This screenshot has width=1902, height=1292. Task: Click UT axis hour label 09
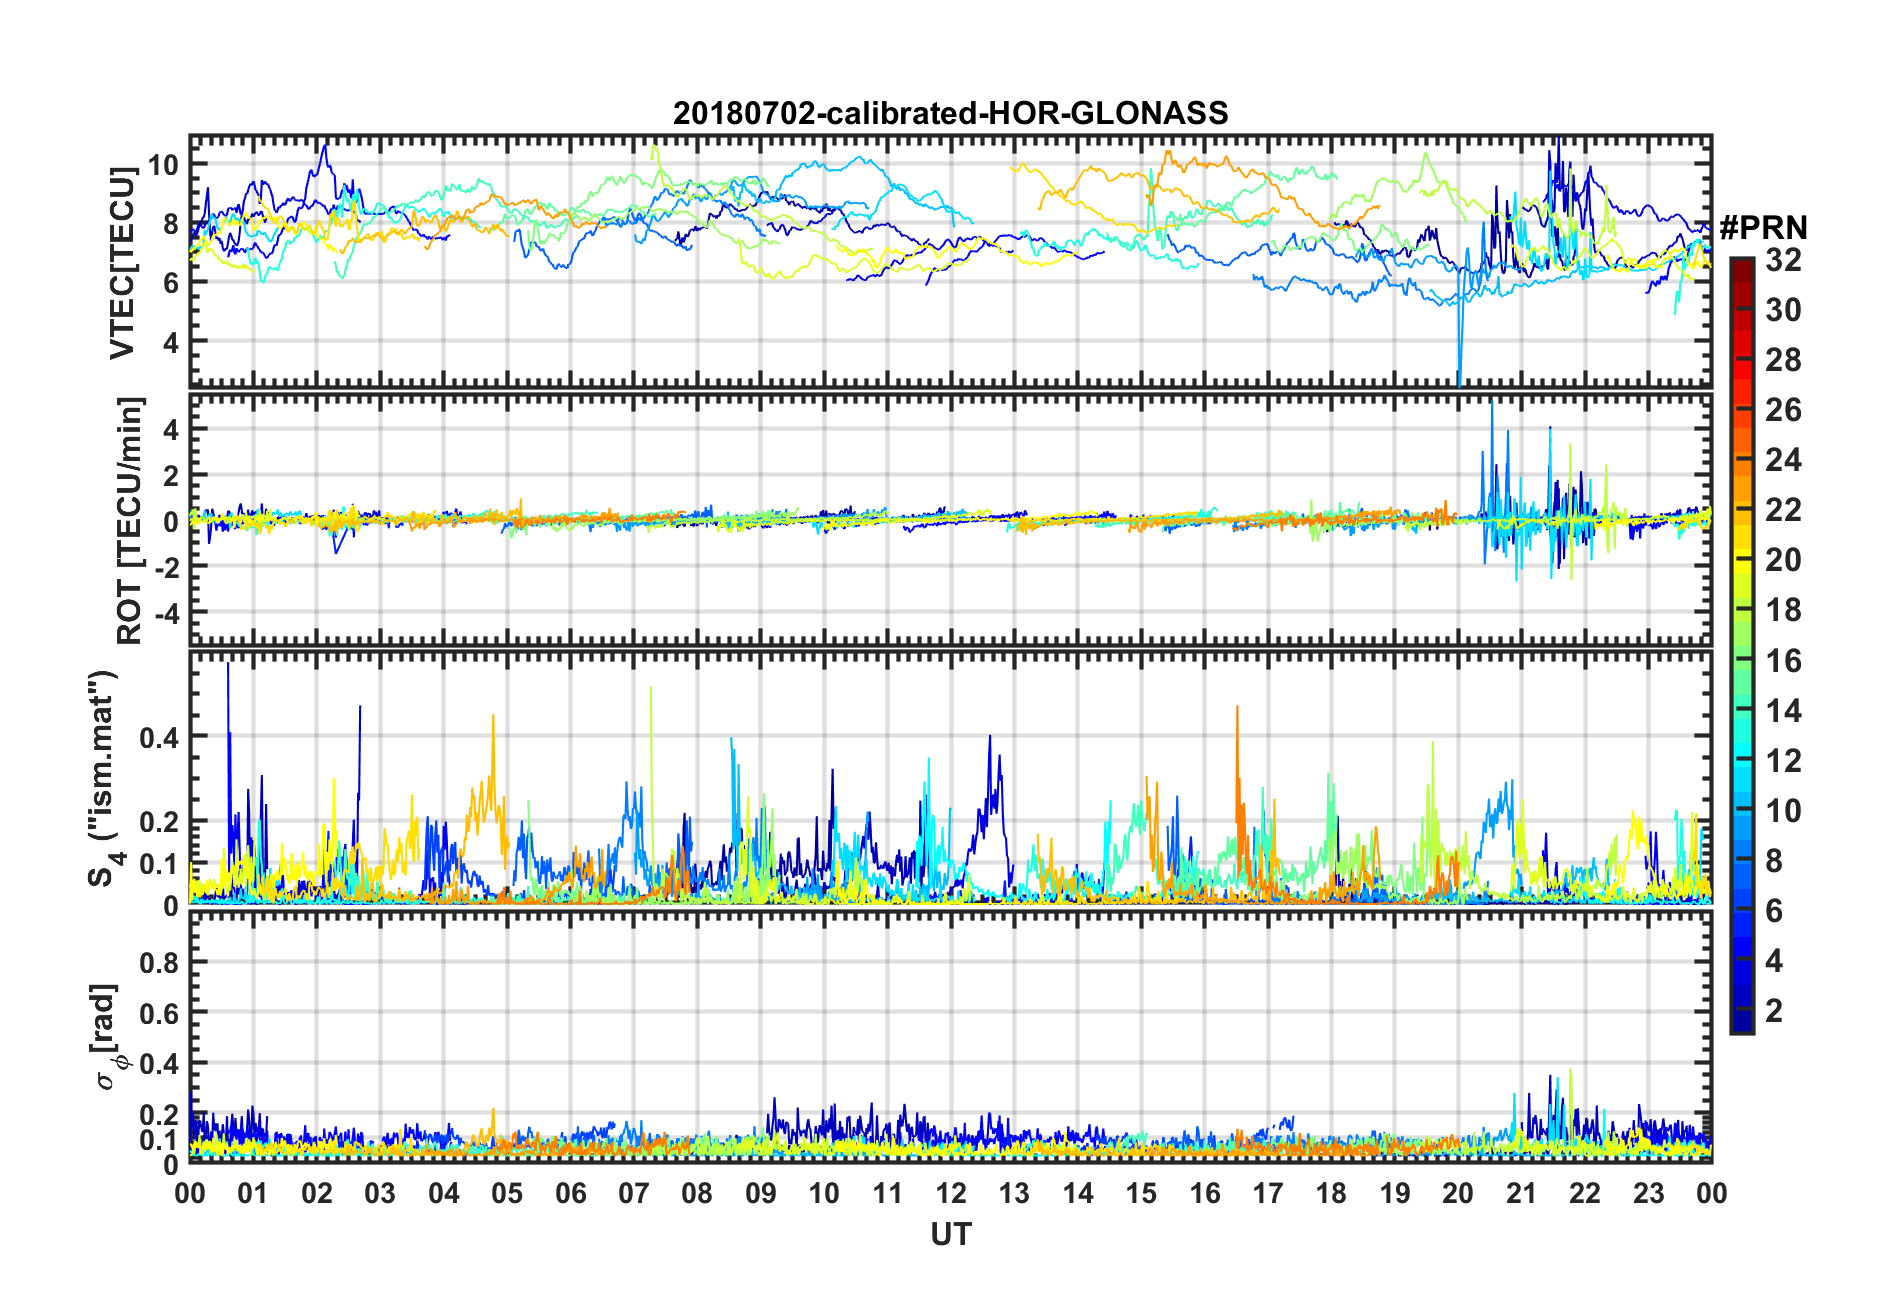[761, 1193]
